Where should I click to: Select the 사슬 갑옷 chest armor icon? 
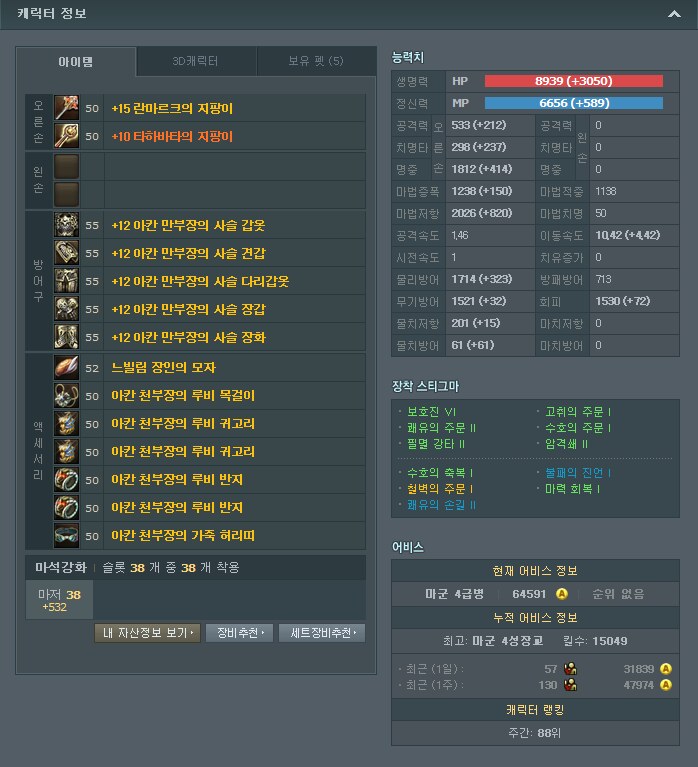pos(66,225)
